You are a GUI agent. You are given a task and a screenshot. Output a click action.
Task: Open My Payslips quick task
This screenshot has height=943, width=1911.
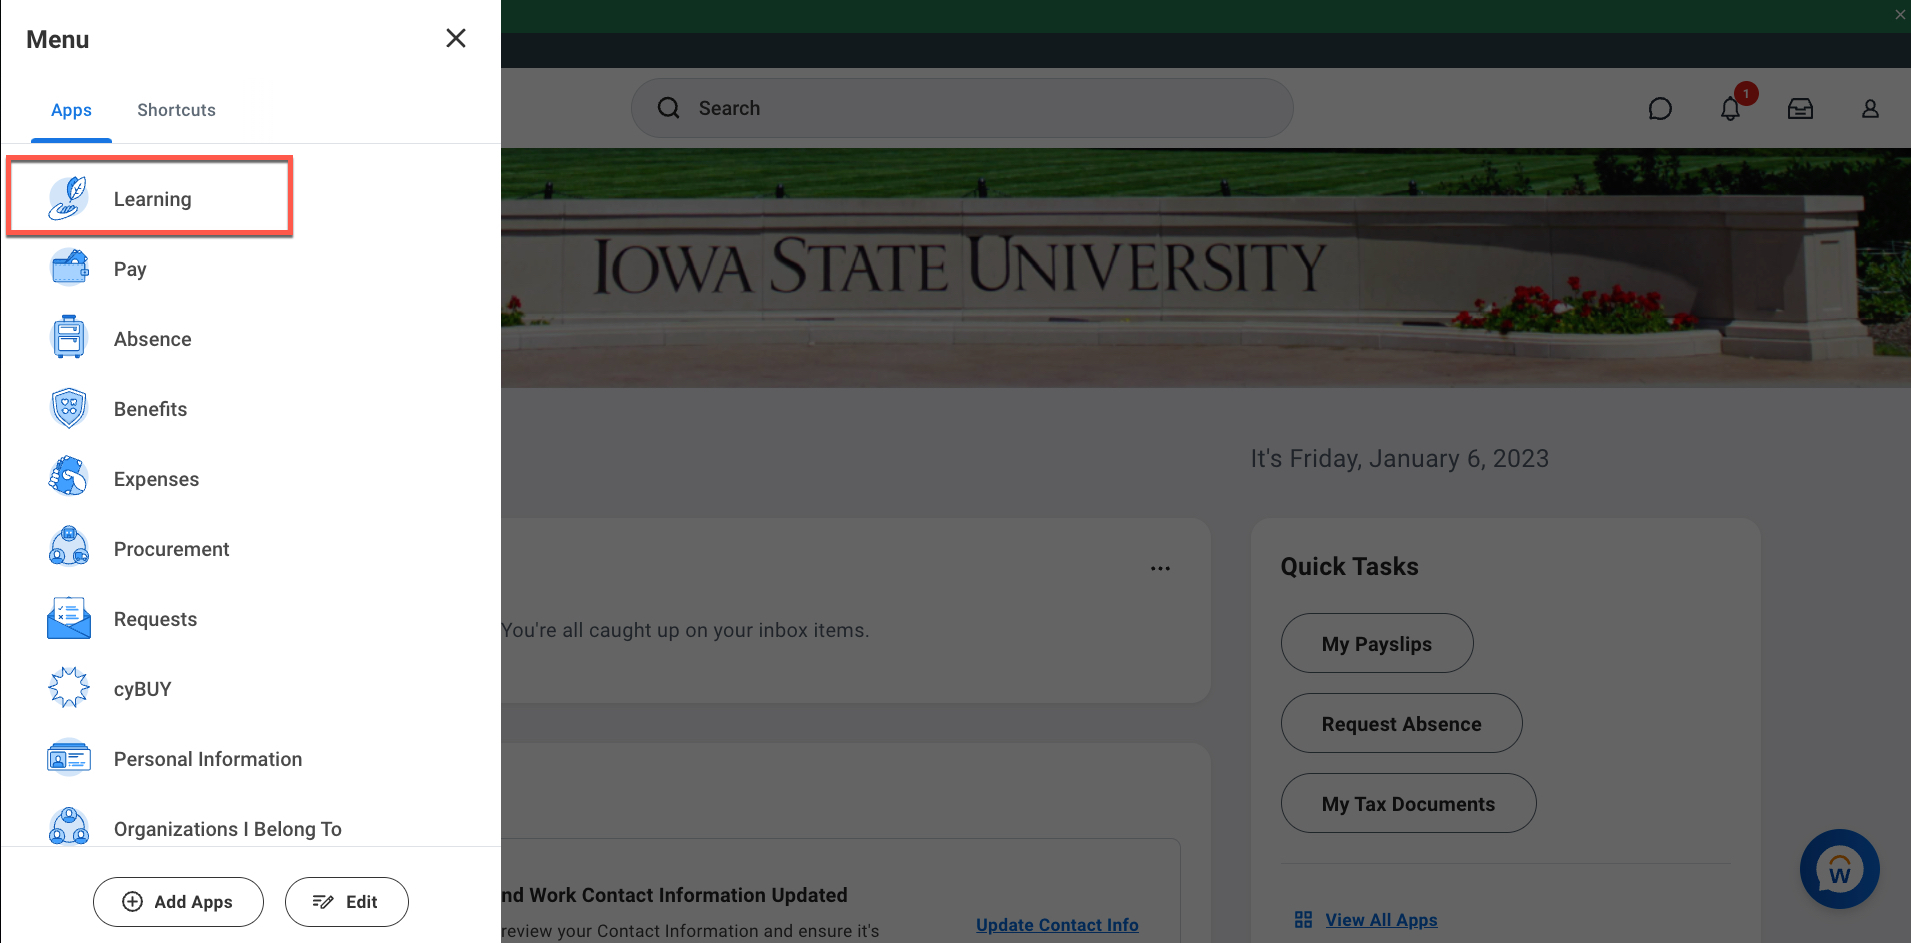click(1377, 643)
